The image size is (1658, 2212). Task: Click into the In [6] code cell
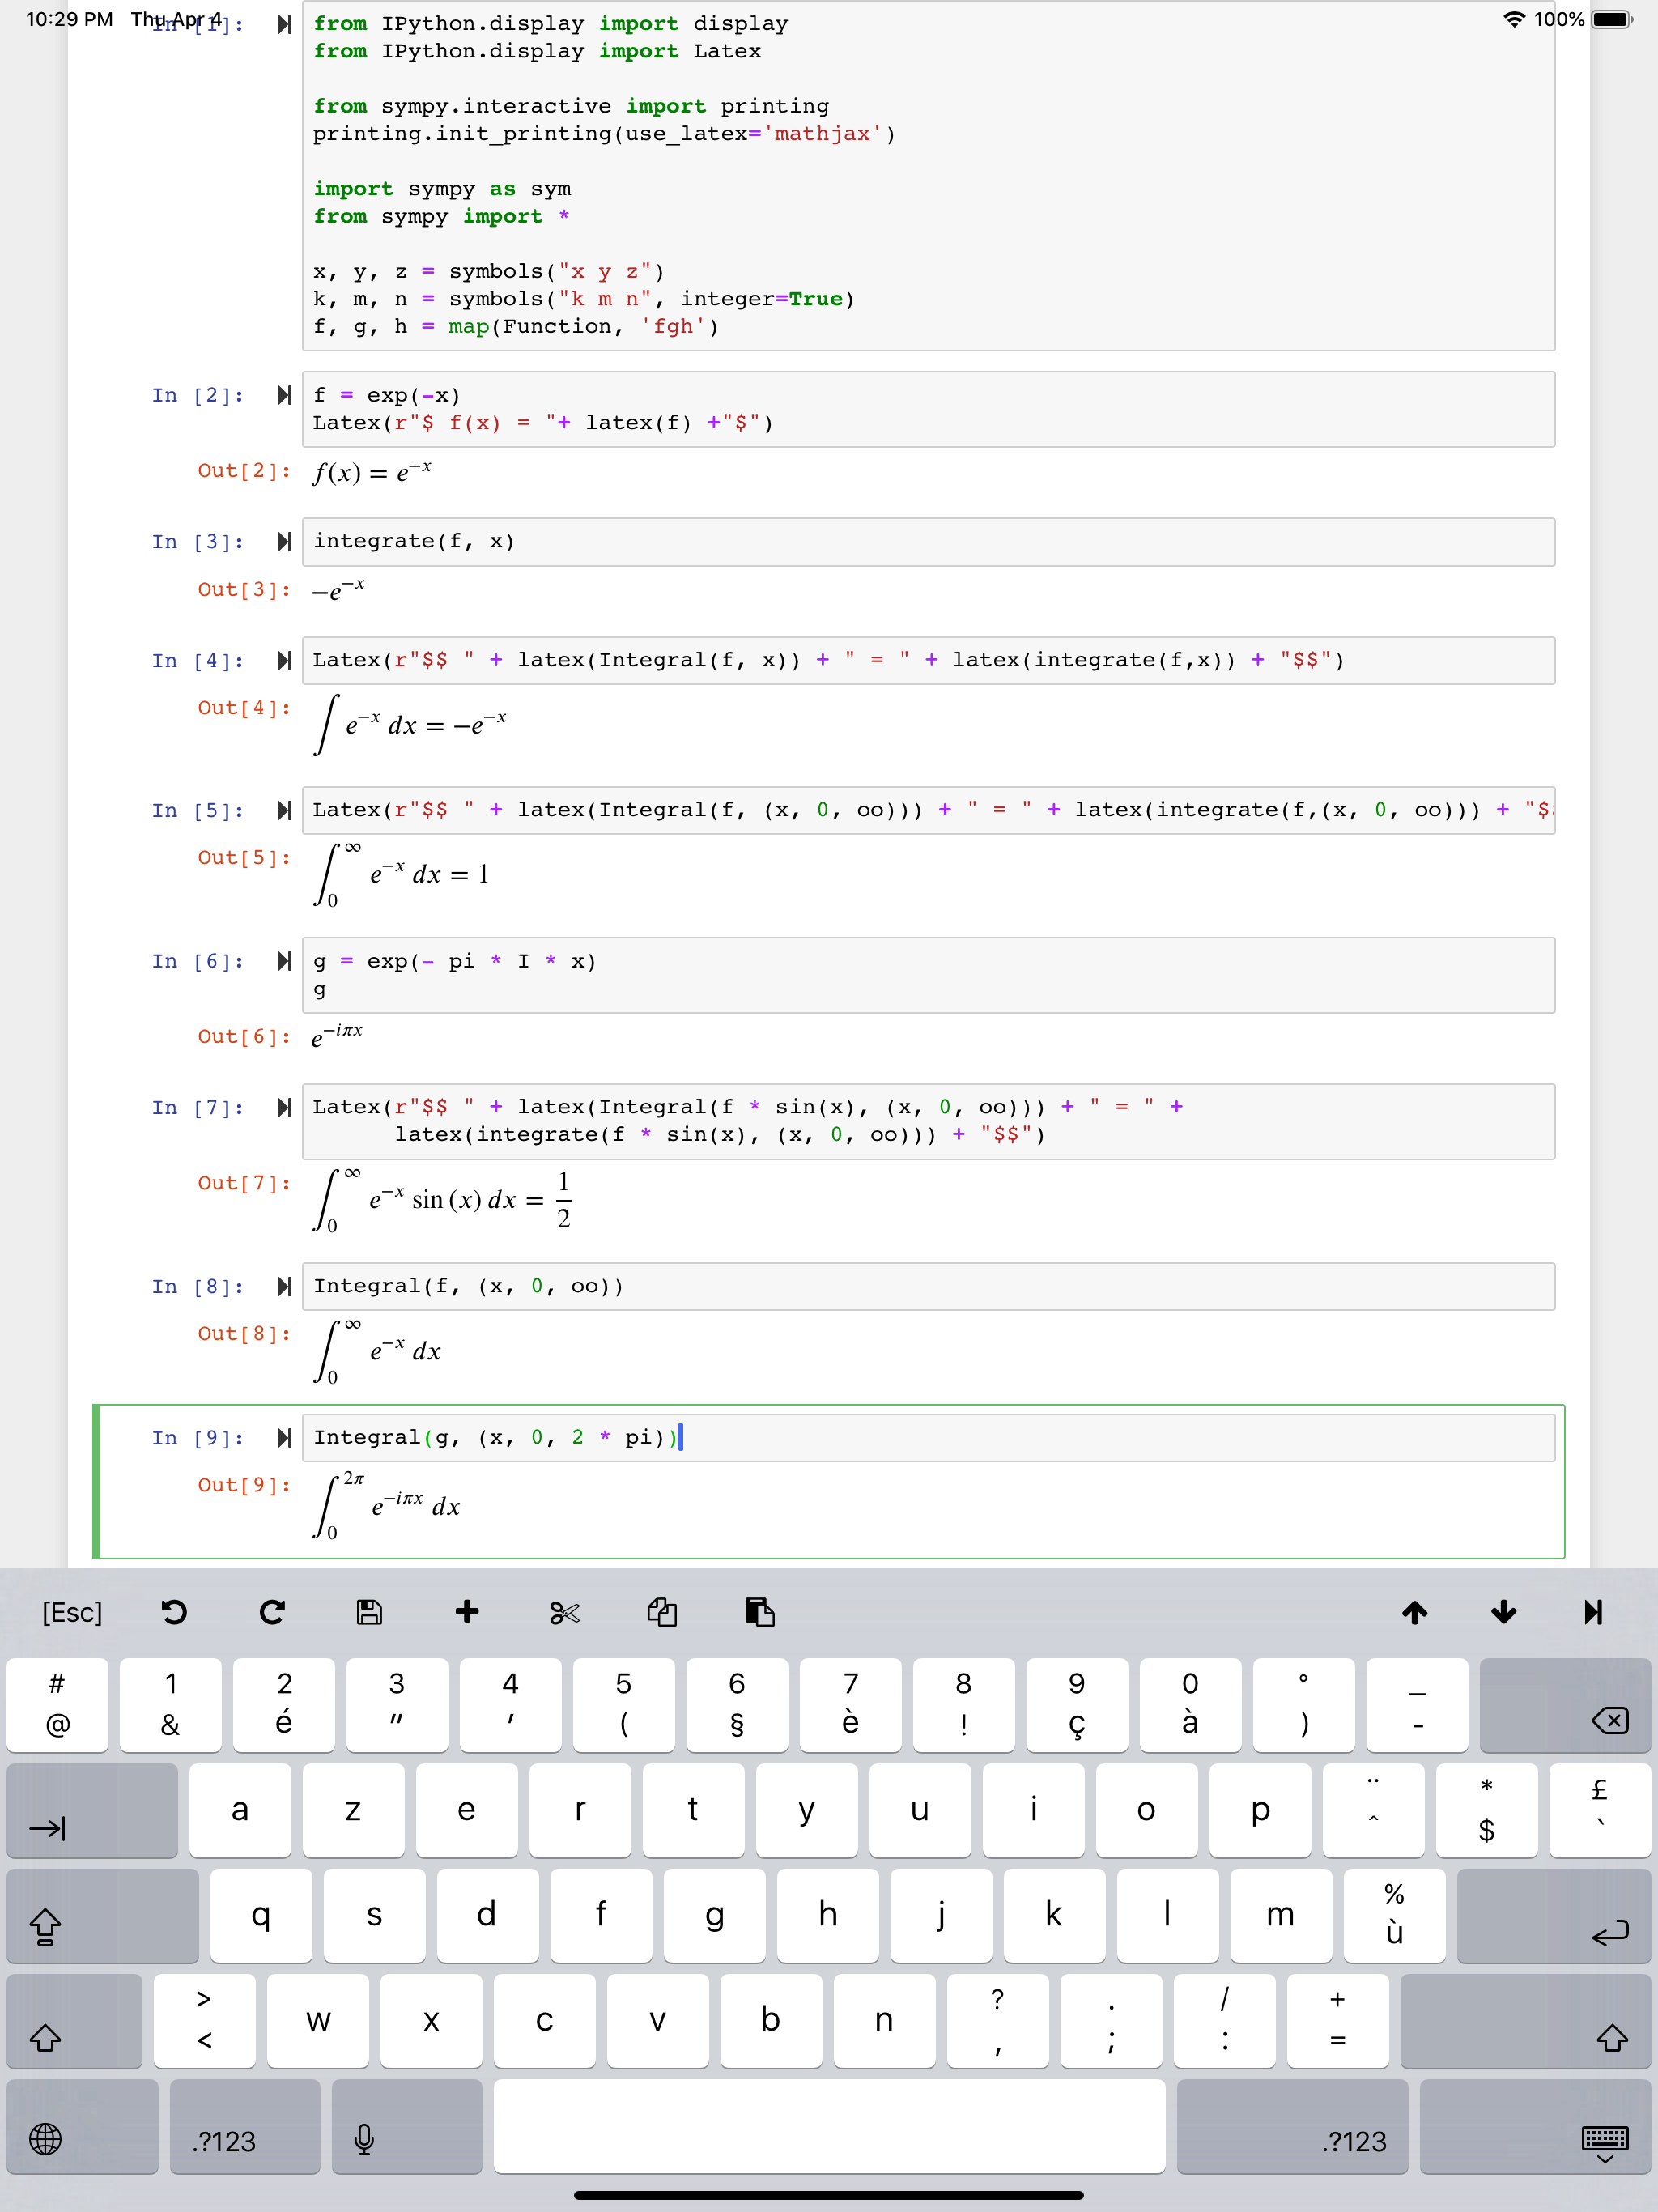927,975
